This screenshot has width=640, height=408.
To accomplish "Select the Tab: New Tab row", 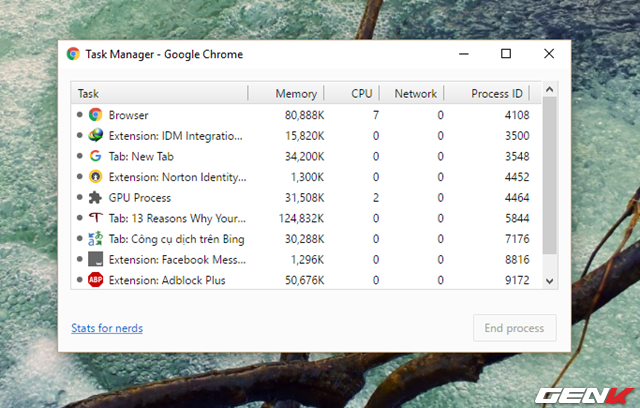I will tap(307, 156).
